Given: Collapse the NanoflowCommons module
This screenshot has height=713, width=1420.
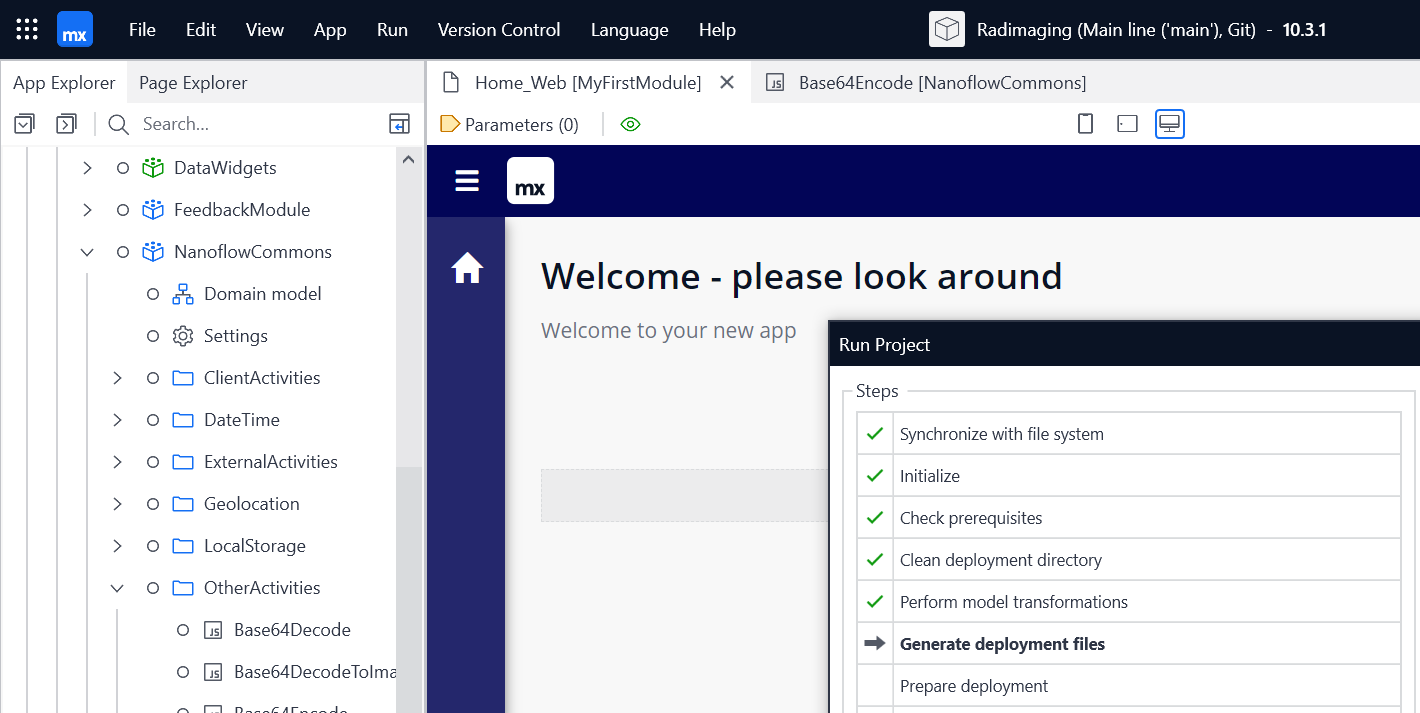Looking at the screenshot, I should pos(87,252).
